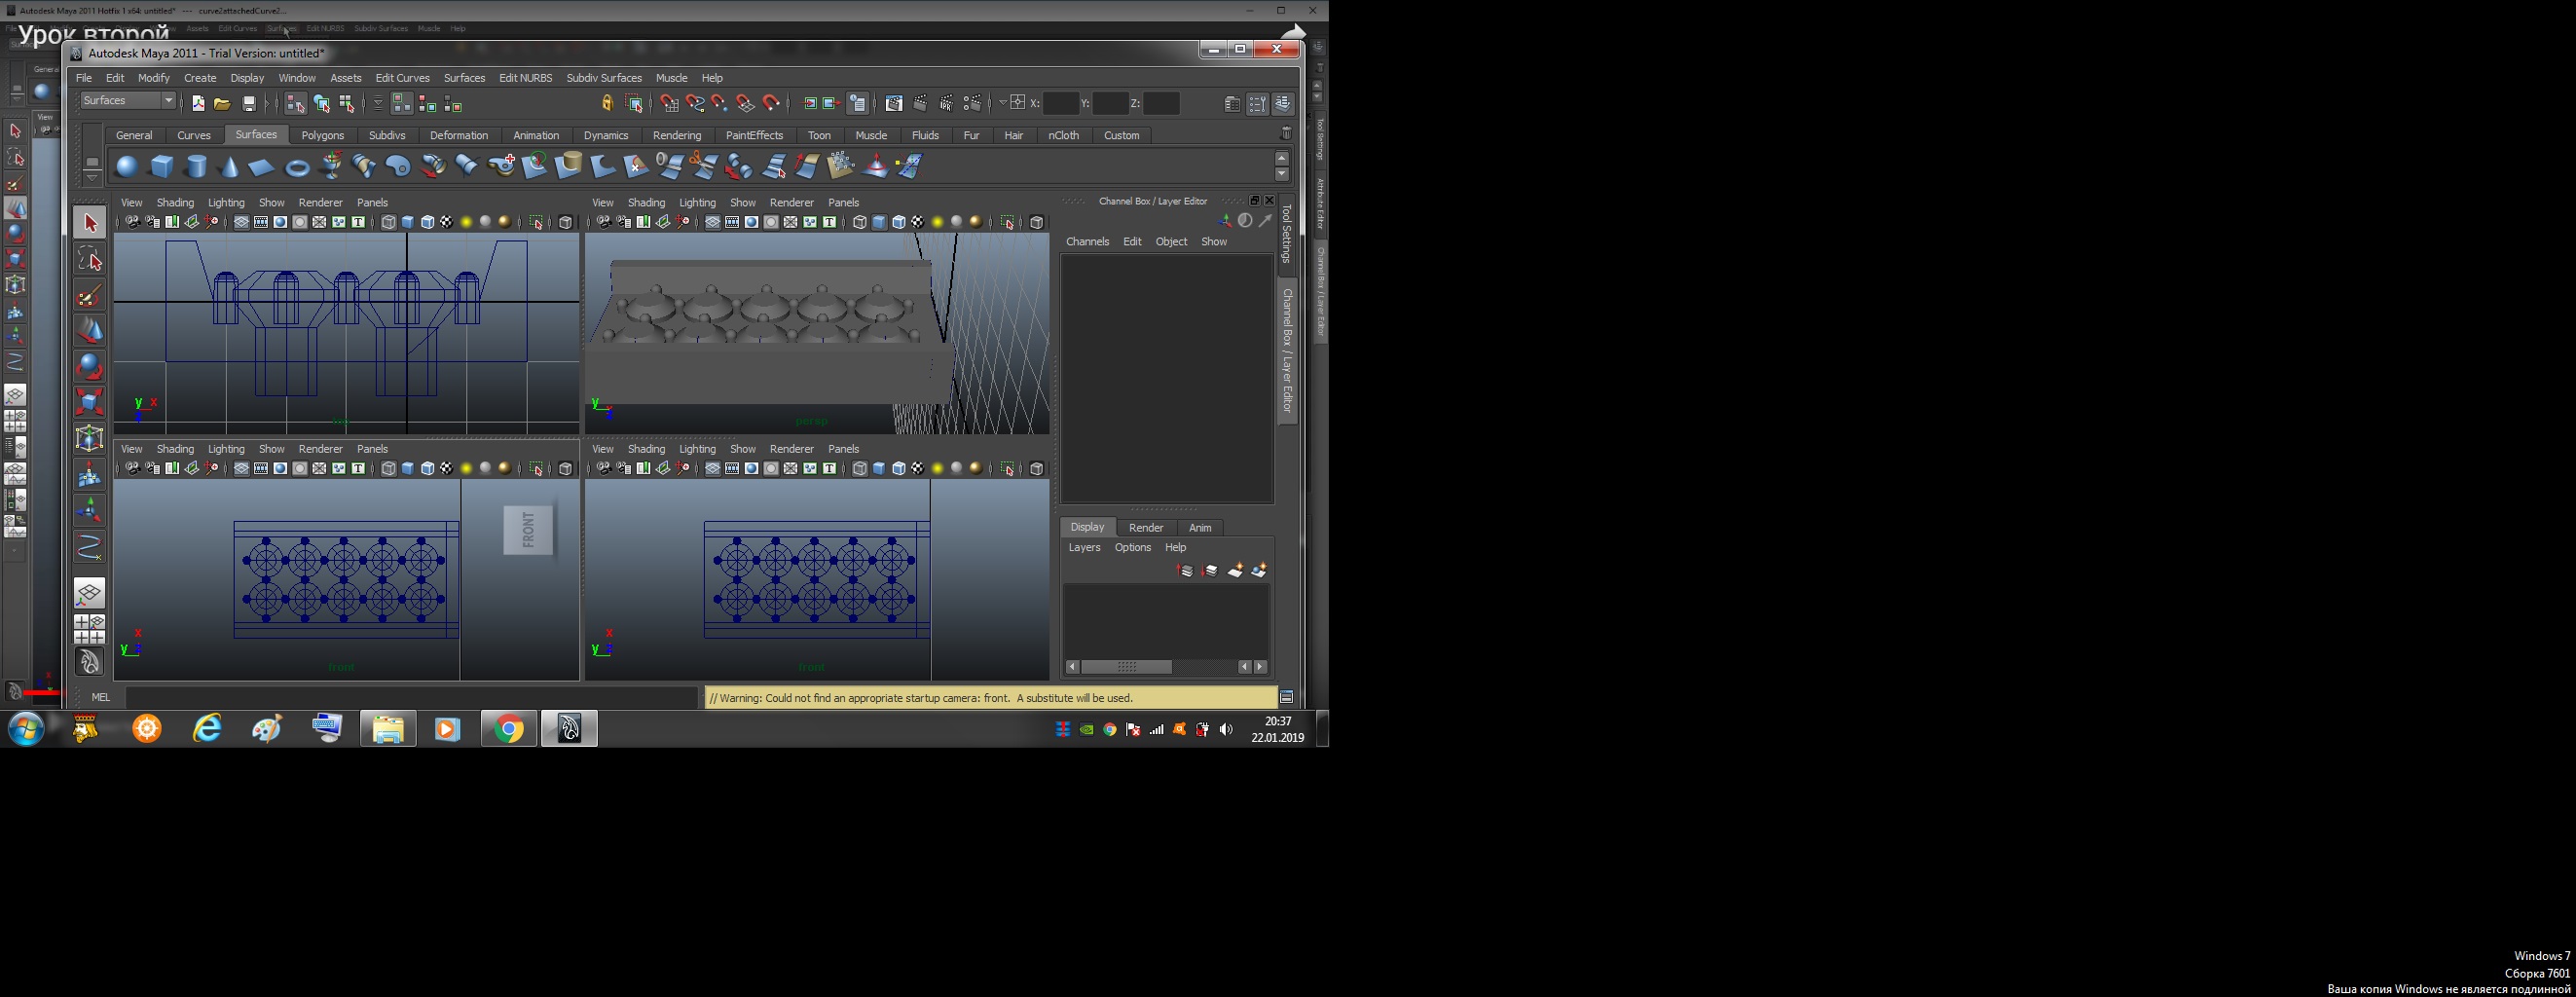Choose the Paint Selection brush tool

coord(90,295)
